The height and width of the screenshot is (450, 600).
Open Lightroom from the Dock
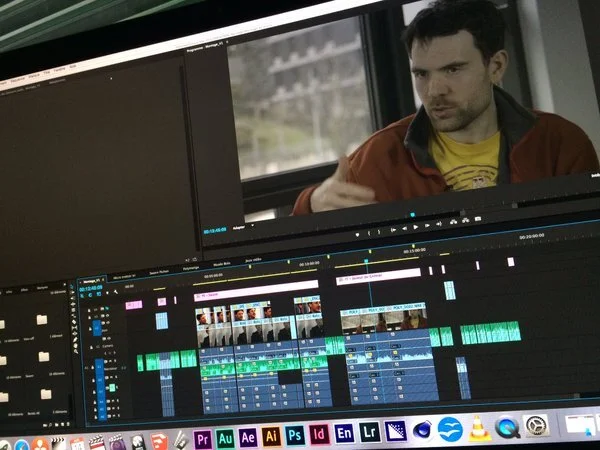coord(370,432)
